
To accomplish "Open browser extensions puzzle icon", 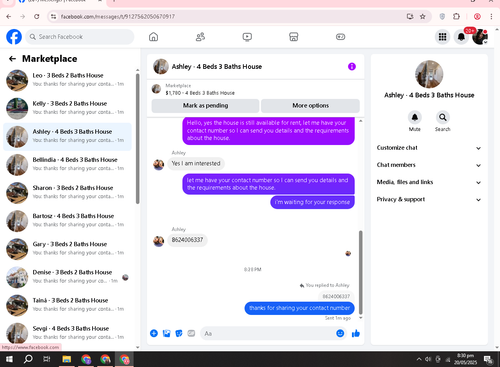I will click(x=456, y=16).
